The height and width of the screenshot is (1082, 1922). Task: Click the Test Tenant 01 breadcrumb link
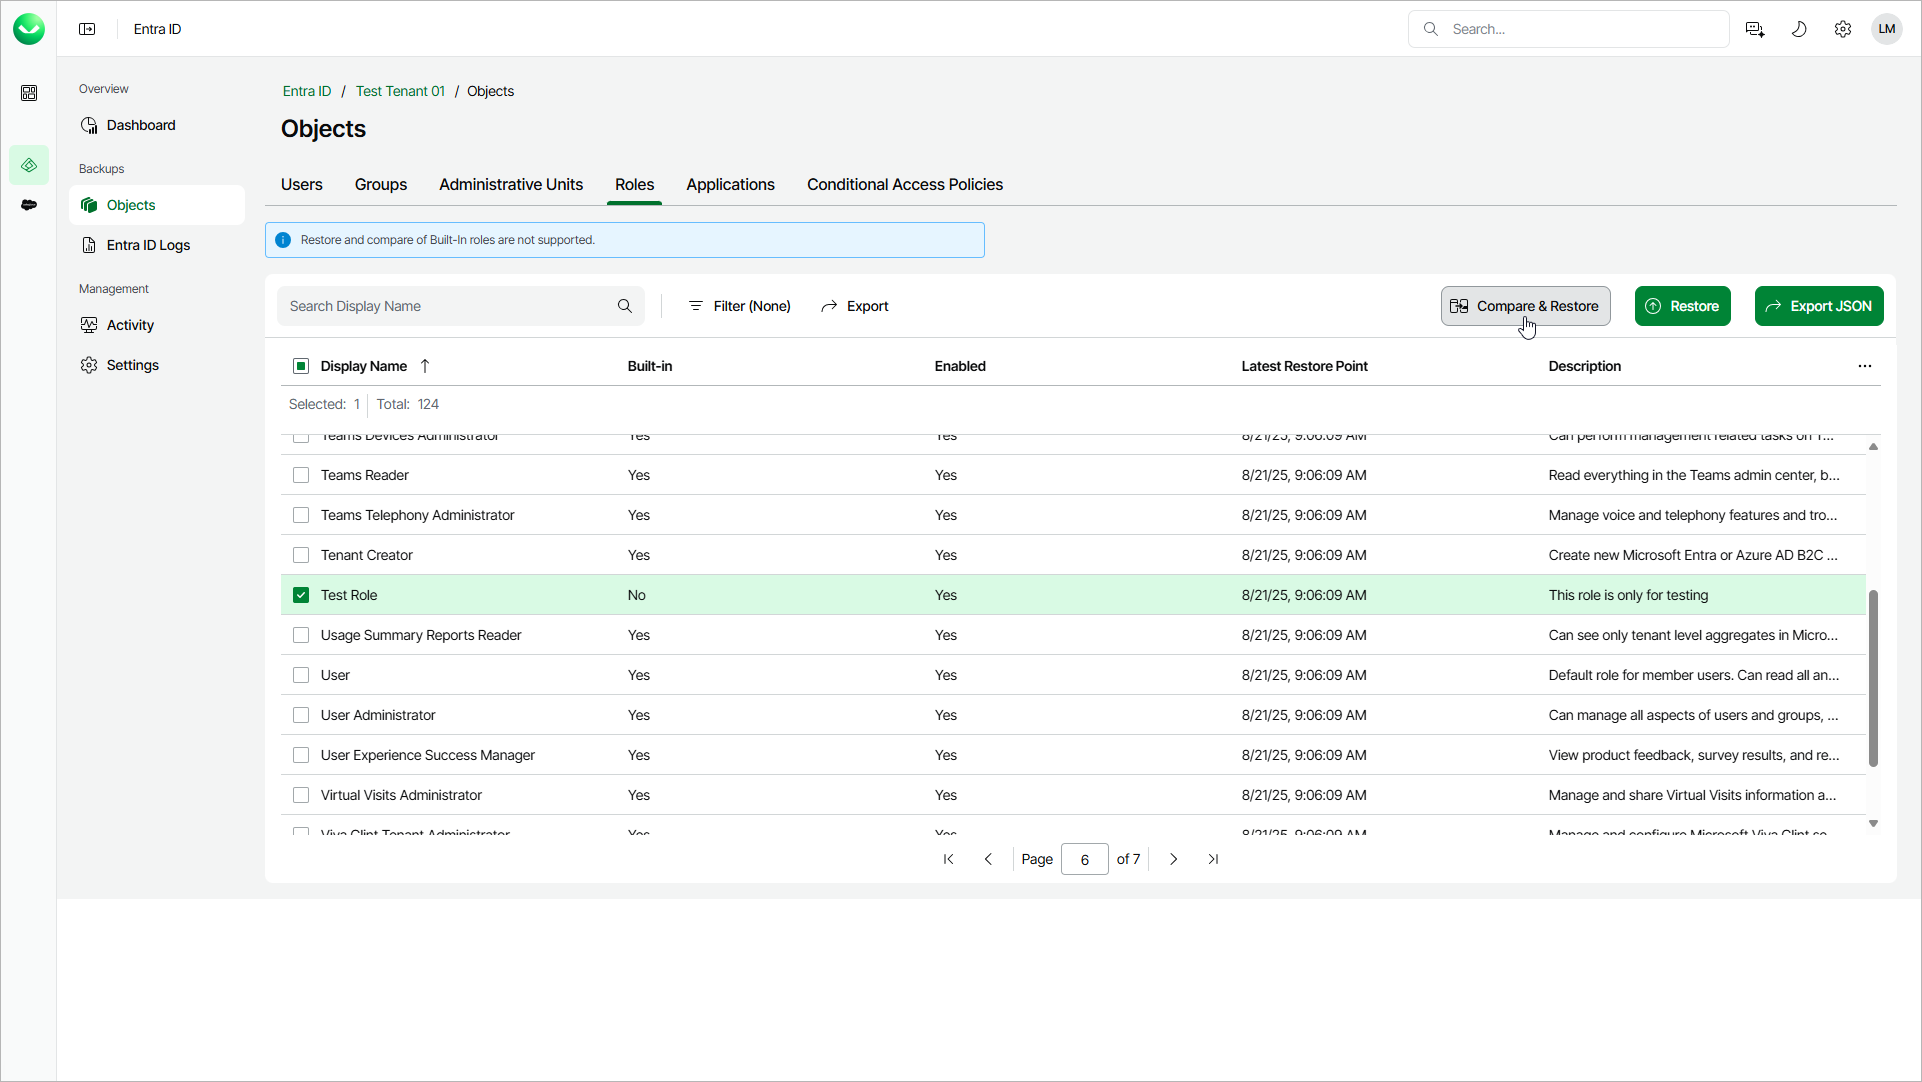[400, 91]
